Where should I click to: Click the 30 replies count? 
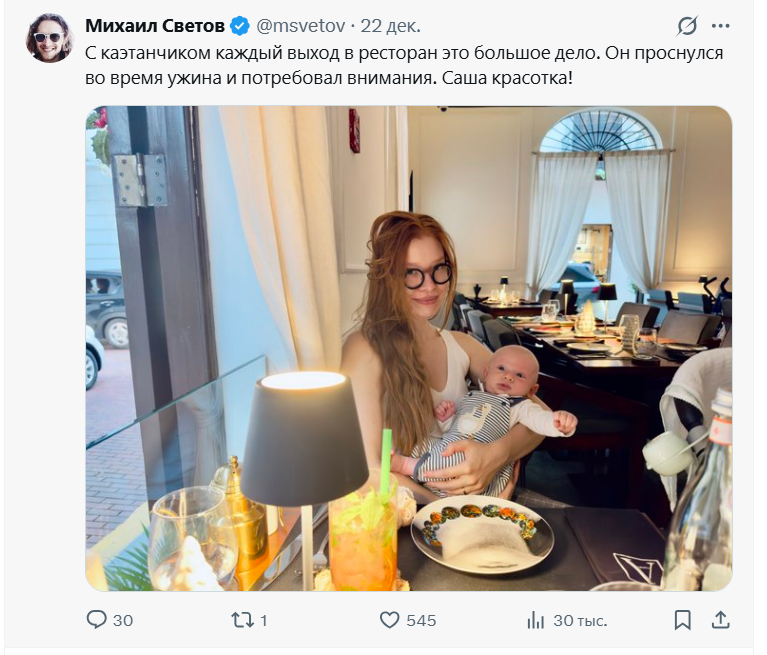(123, 620)
